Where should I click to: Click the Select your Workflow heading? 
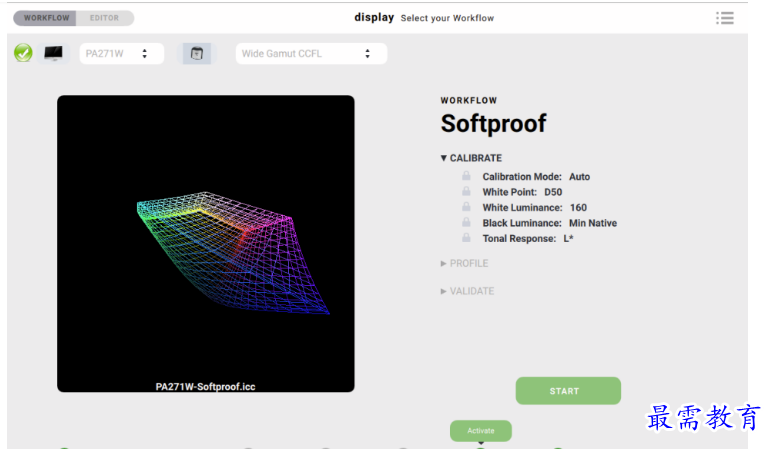coord(447,18)
